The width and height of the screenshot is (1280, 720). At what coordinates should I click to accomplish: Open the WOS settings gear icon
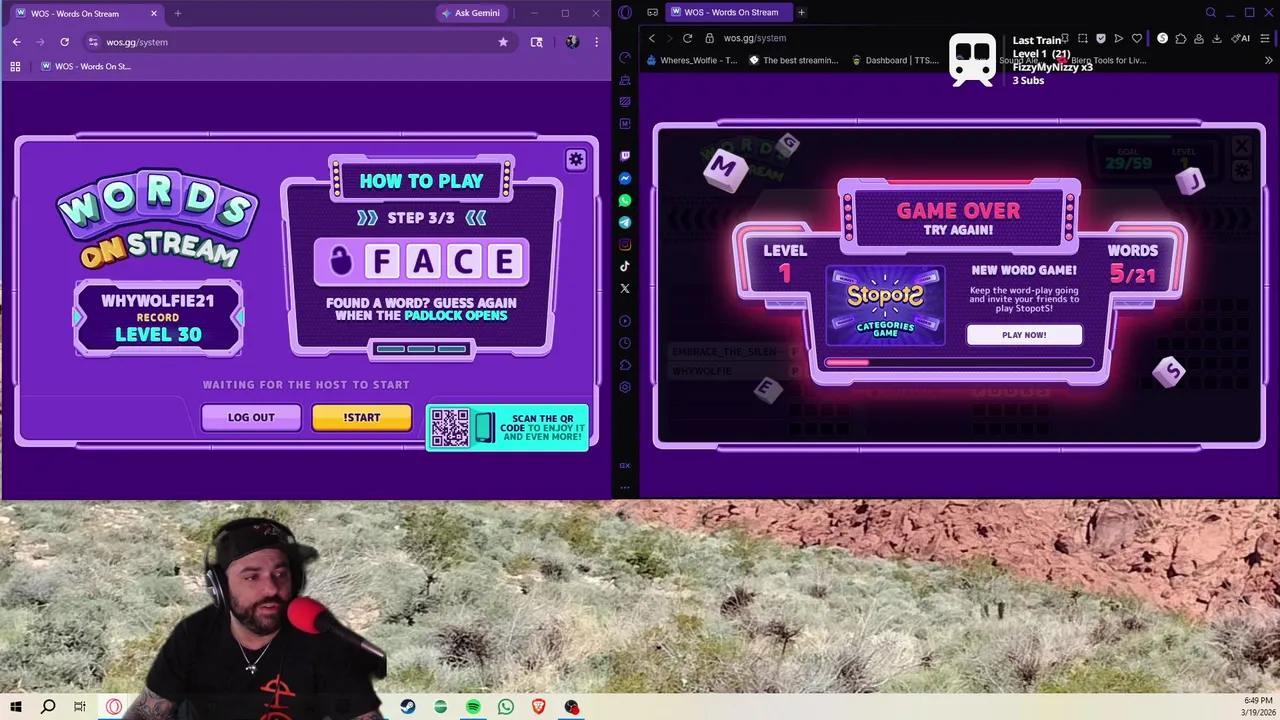576,159
